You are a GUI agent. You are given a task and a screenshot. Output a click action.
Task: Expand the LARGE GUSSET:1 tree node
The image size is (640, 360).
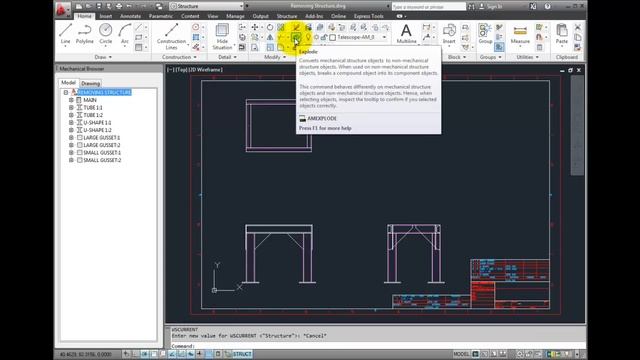71,138
